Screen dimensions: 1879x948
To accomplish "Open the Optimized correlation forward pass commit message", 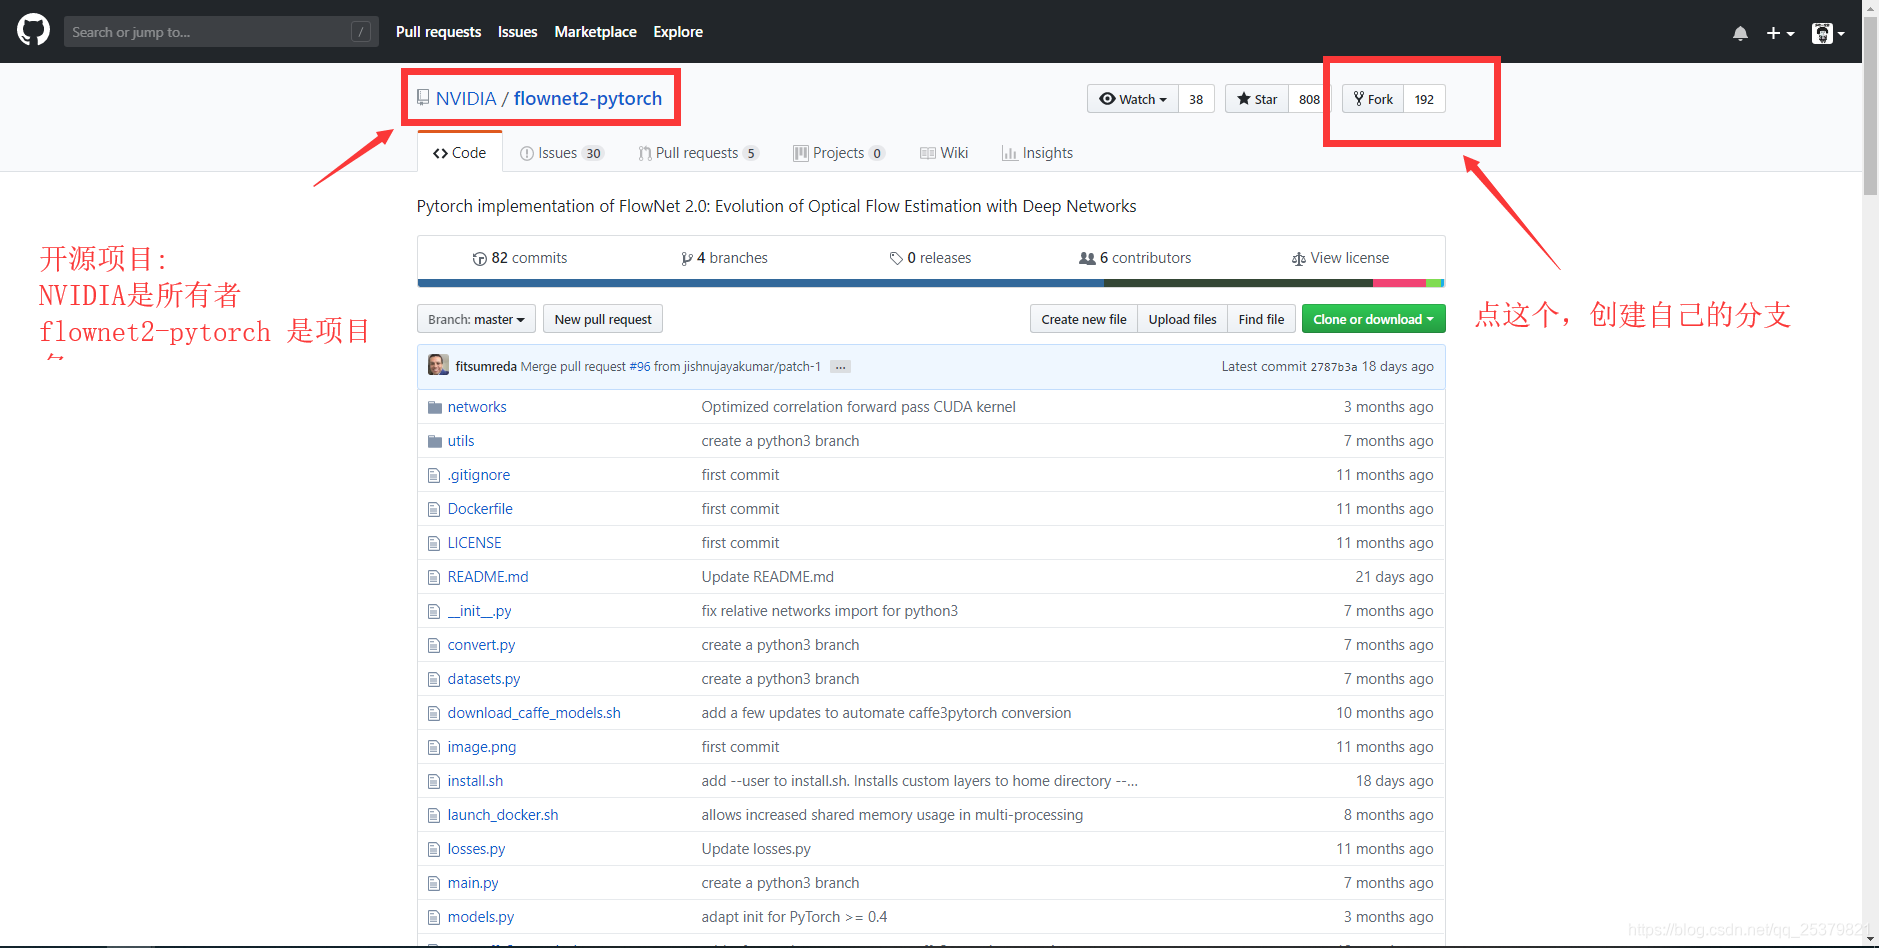I will (858, 407).
